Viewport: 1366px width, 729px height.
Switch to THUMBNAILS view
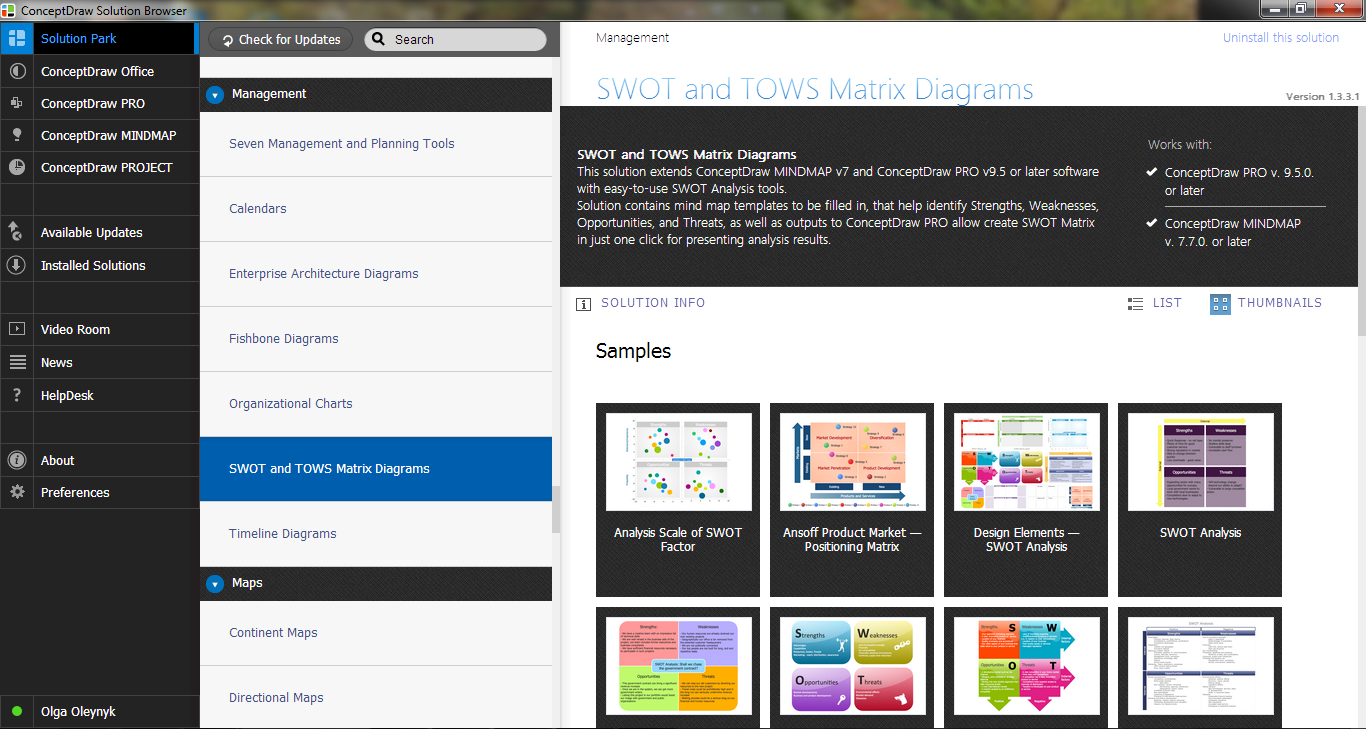(x=1266, y=303)
